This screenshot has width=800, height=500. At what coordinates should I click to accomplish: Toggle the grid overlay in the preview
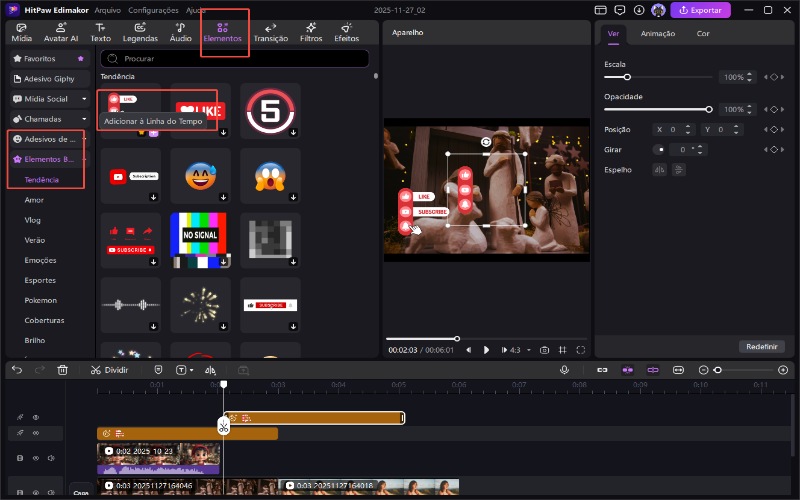pos(562,350)
